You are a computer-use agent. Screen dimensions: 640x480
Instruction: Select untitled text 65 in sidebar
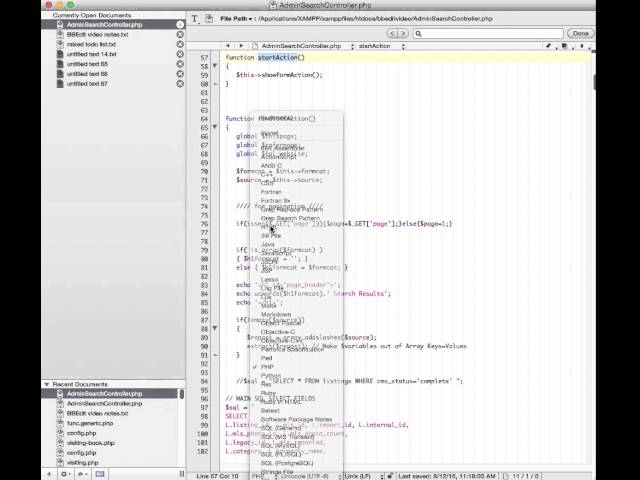click(x=87, y=64)
